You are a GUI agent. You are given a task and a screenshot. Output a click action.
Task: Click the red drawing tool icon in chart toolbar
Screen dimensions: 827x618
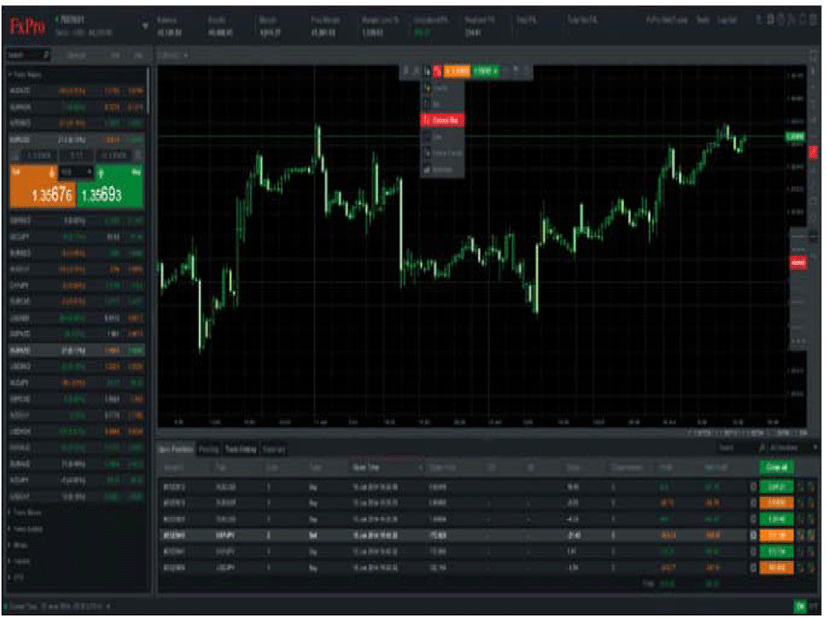[x=436, y=71]
